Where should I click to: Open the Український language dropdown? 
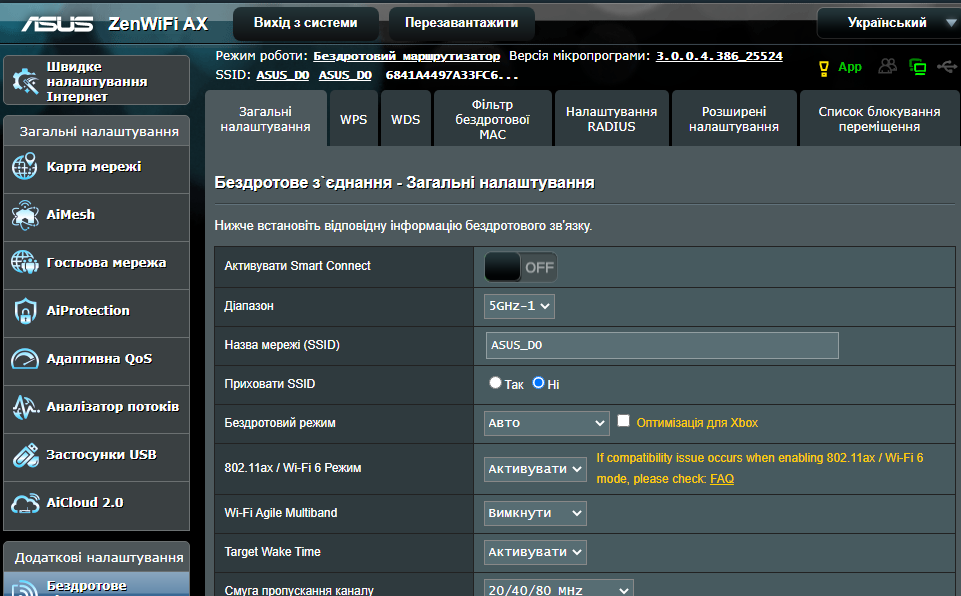888,23
